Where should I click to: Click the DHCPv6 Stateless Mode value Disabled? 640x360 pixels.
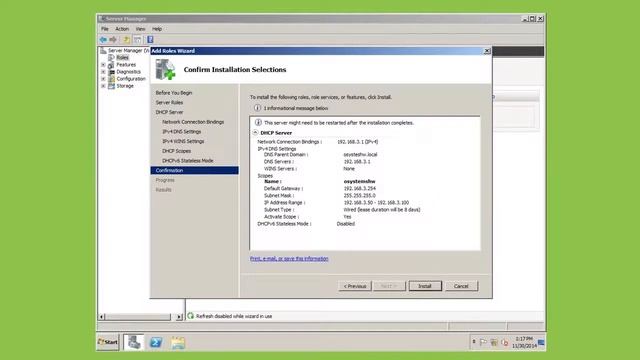coord(346,224)
